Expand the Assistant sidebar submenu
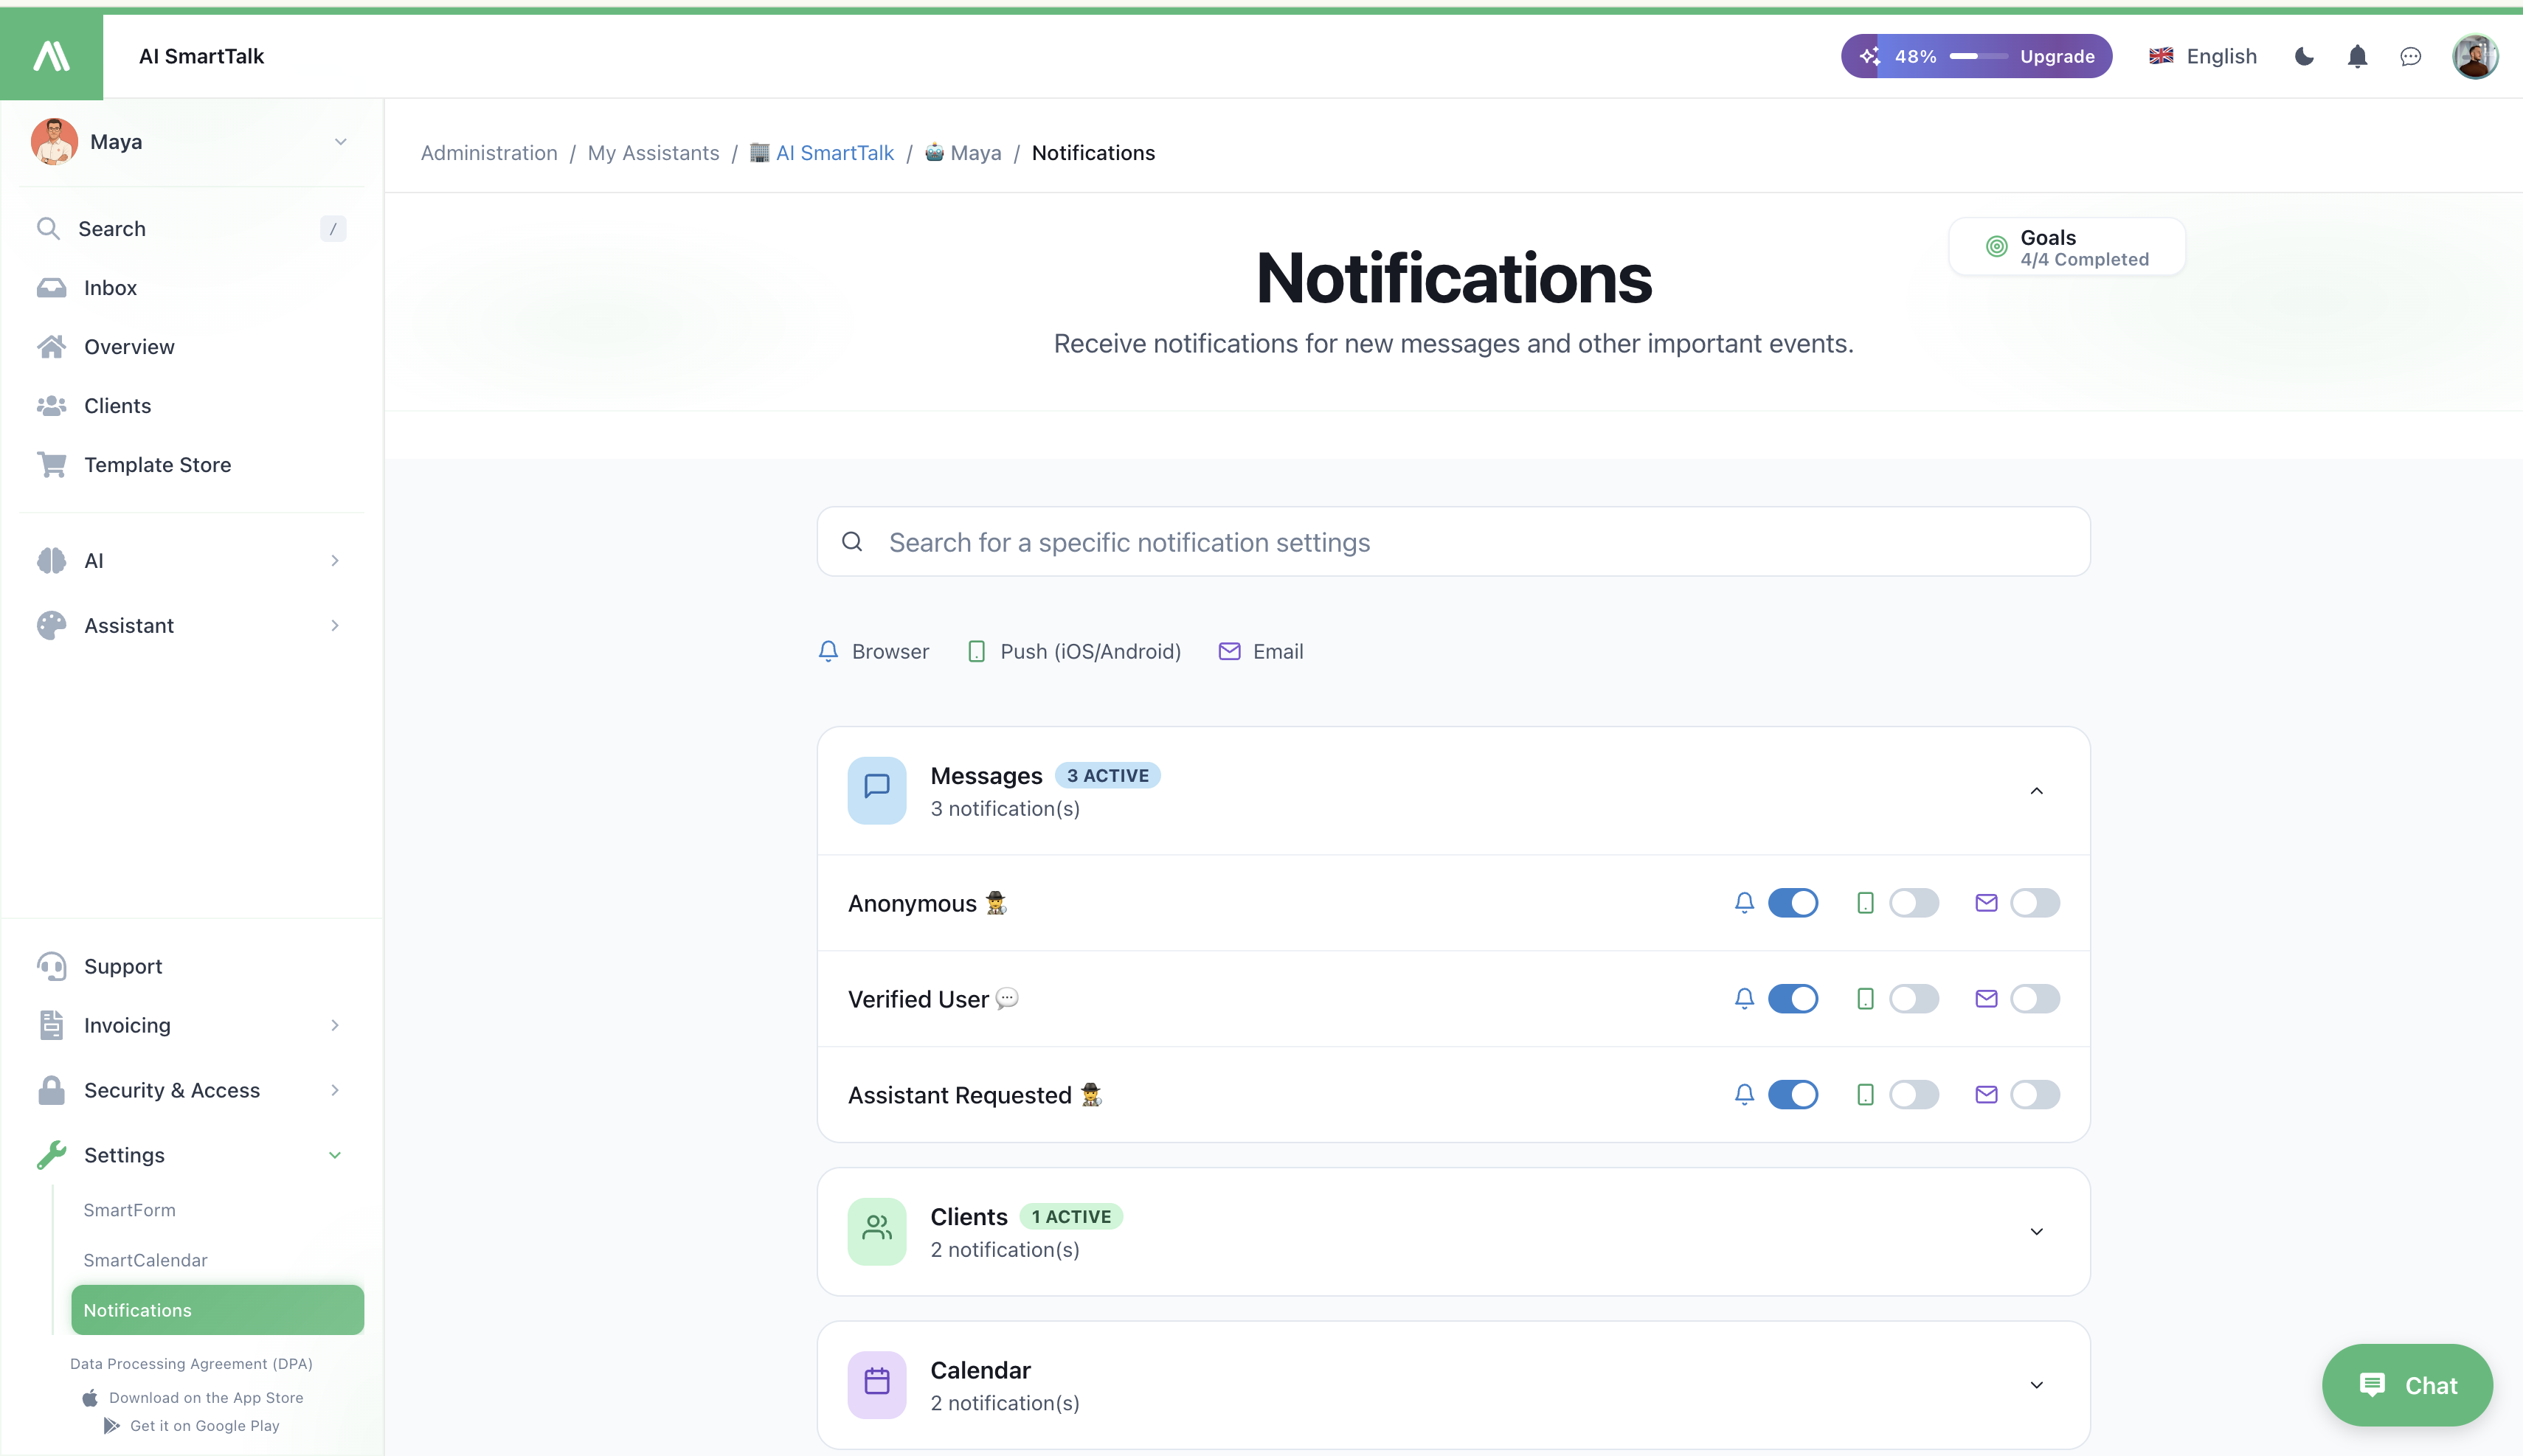The width and height of the screenshot is (2523, 1456). [335, 626]
